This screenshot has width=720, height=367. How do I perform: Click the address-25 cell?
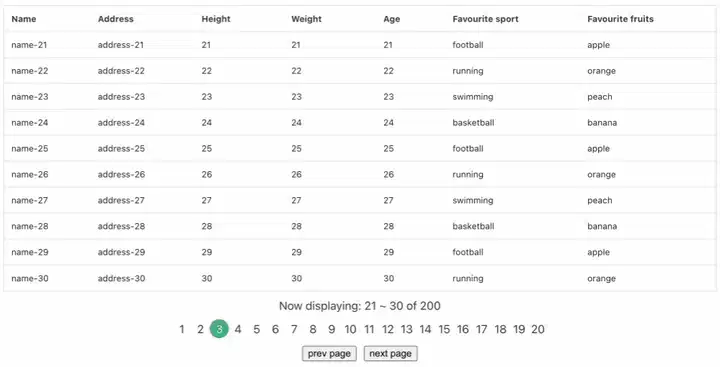click(121, 149)
